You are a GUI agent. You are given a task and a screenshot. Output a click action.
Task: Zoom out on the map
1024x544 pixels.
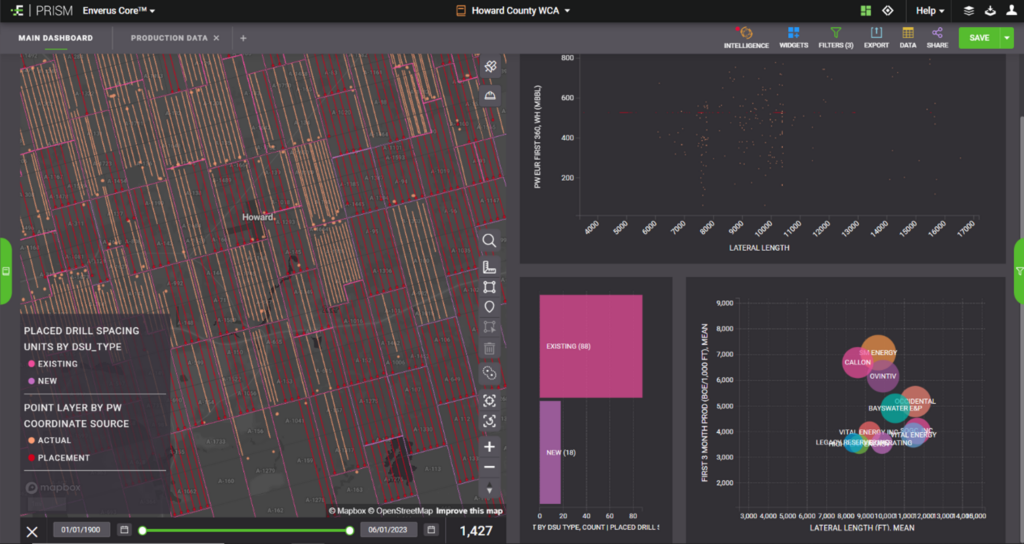coord(490,468)
